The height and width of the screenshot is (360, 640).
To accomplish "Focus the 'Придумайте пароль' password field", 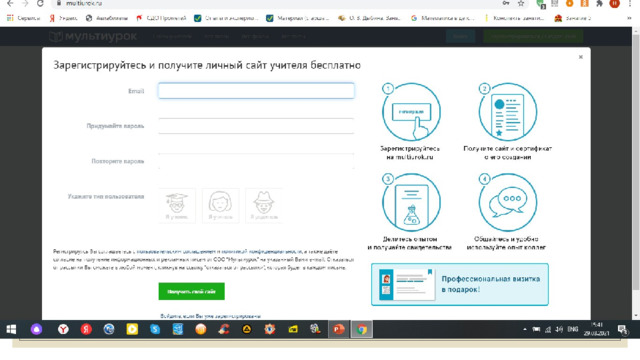I will click(256, 126).
